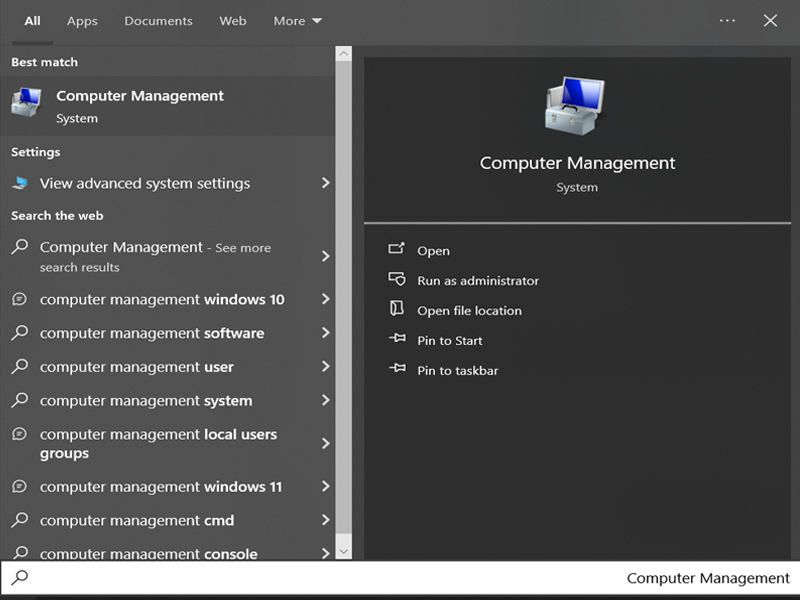Click chat icon beside computer management windows 10

tap(19, 299)
